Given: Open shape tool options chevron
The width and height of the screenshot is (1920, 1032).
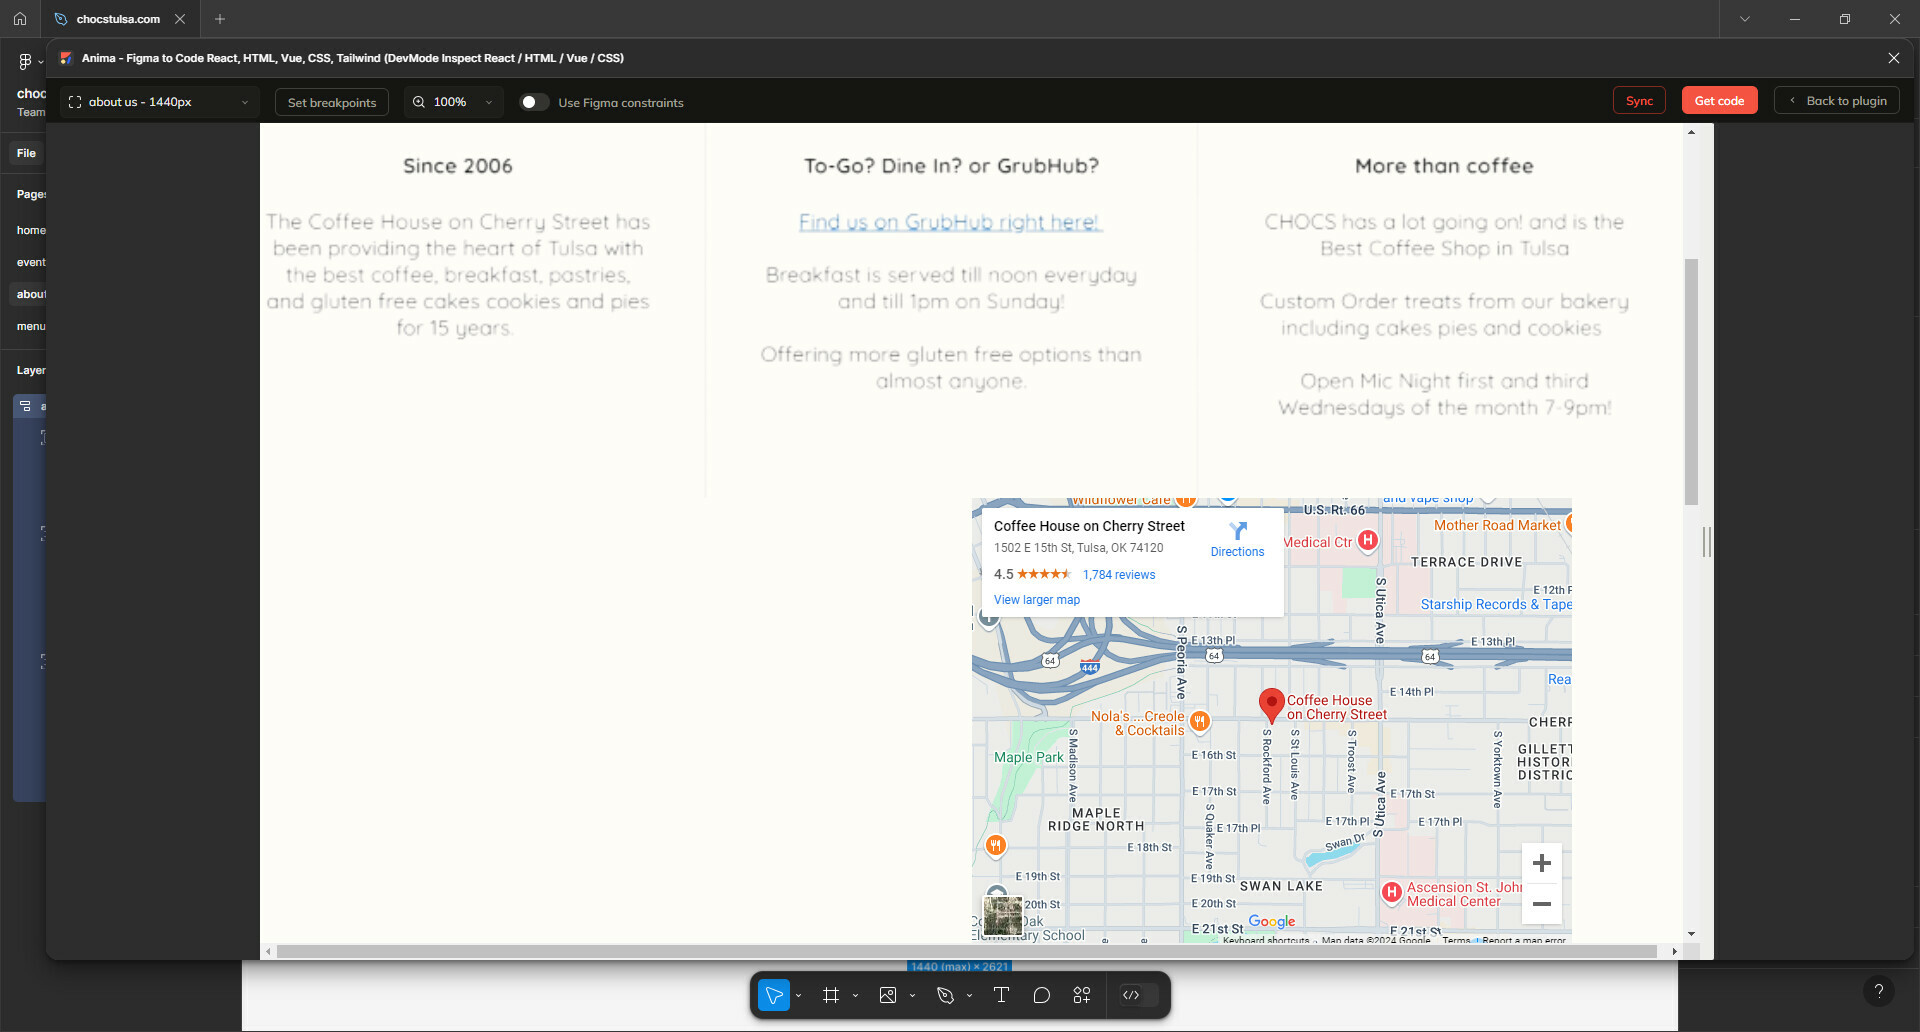Looking at the screenshot, I should (x=912, y=996).
